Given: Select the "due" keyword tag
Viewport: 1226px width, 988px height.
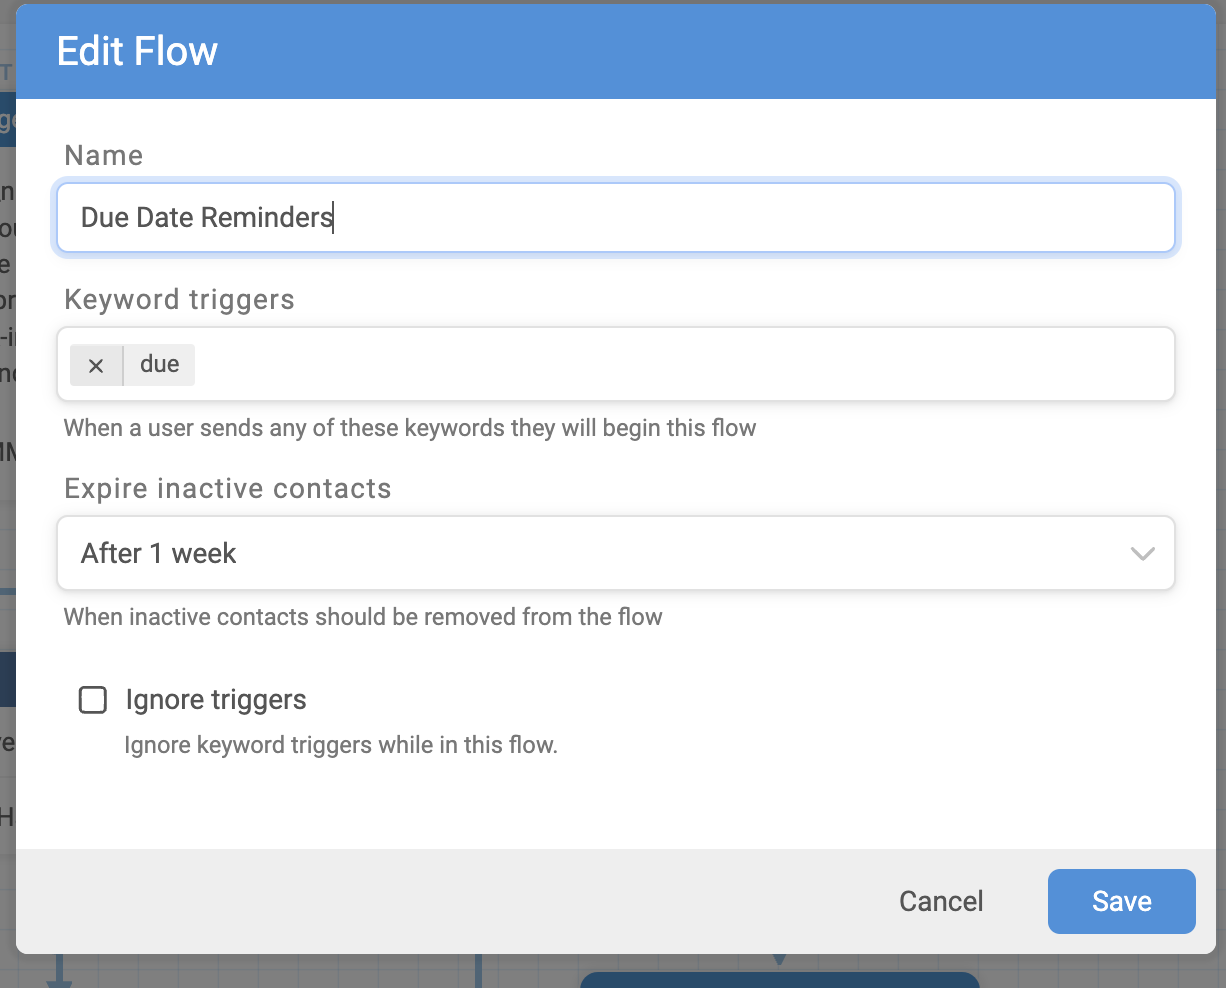Looking at the screenshot, I should (x=158, y=364).
